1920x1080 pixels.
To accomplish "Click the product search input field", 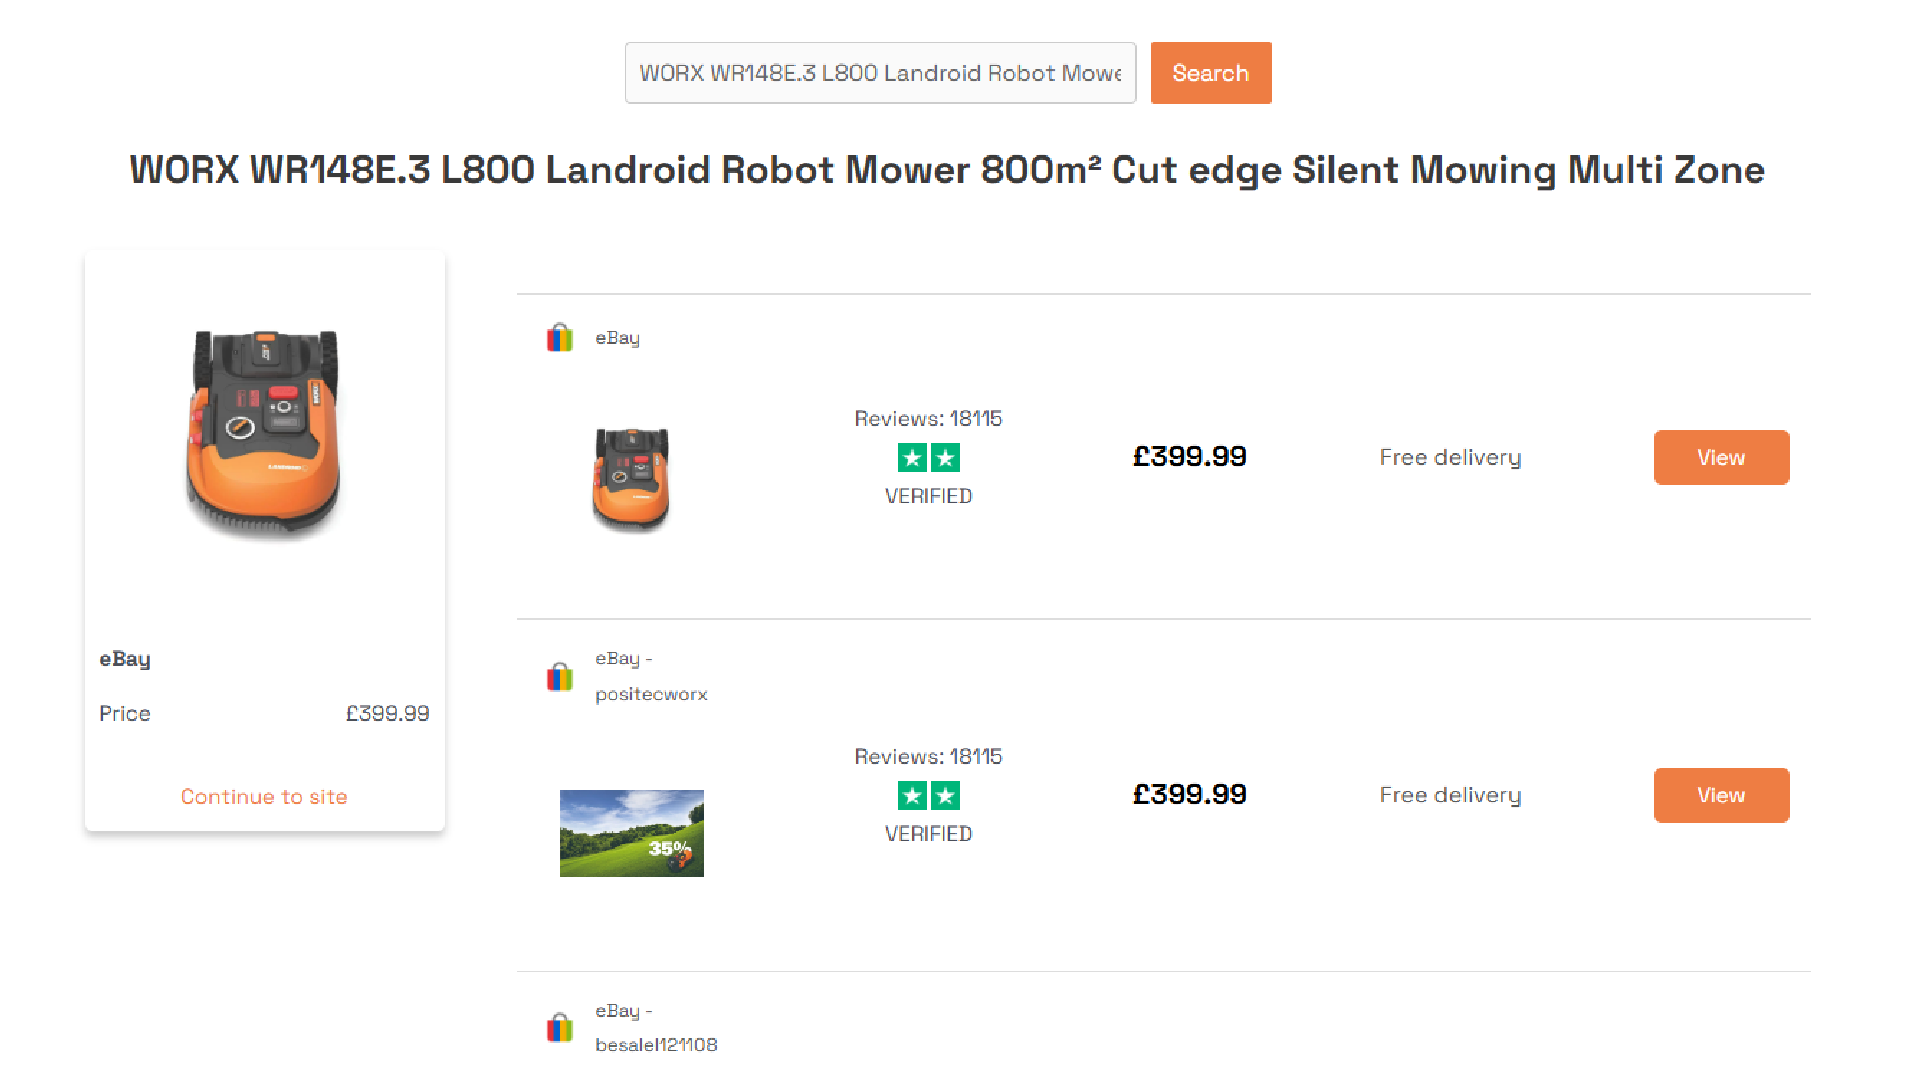I will (880, 73).
